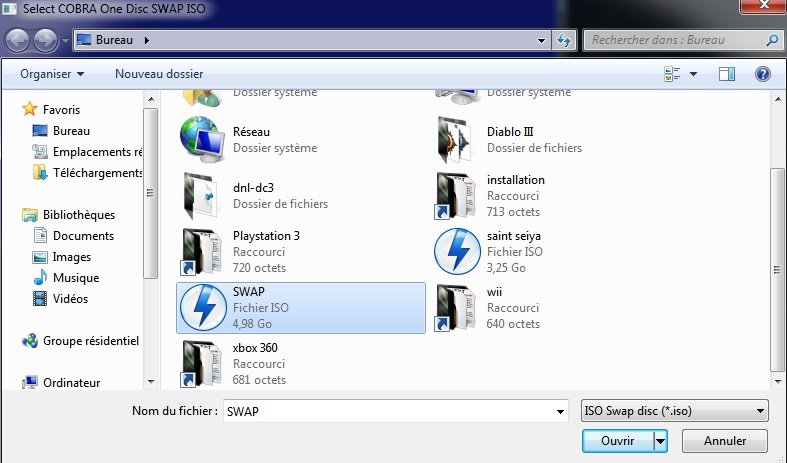Click Nouveau dossier in the toolbar

point(159,74)
